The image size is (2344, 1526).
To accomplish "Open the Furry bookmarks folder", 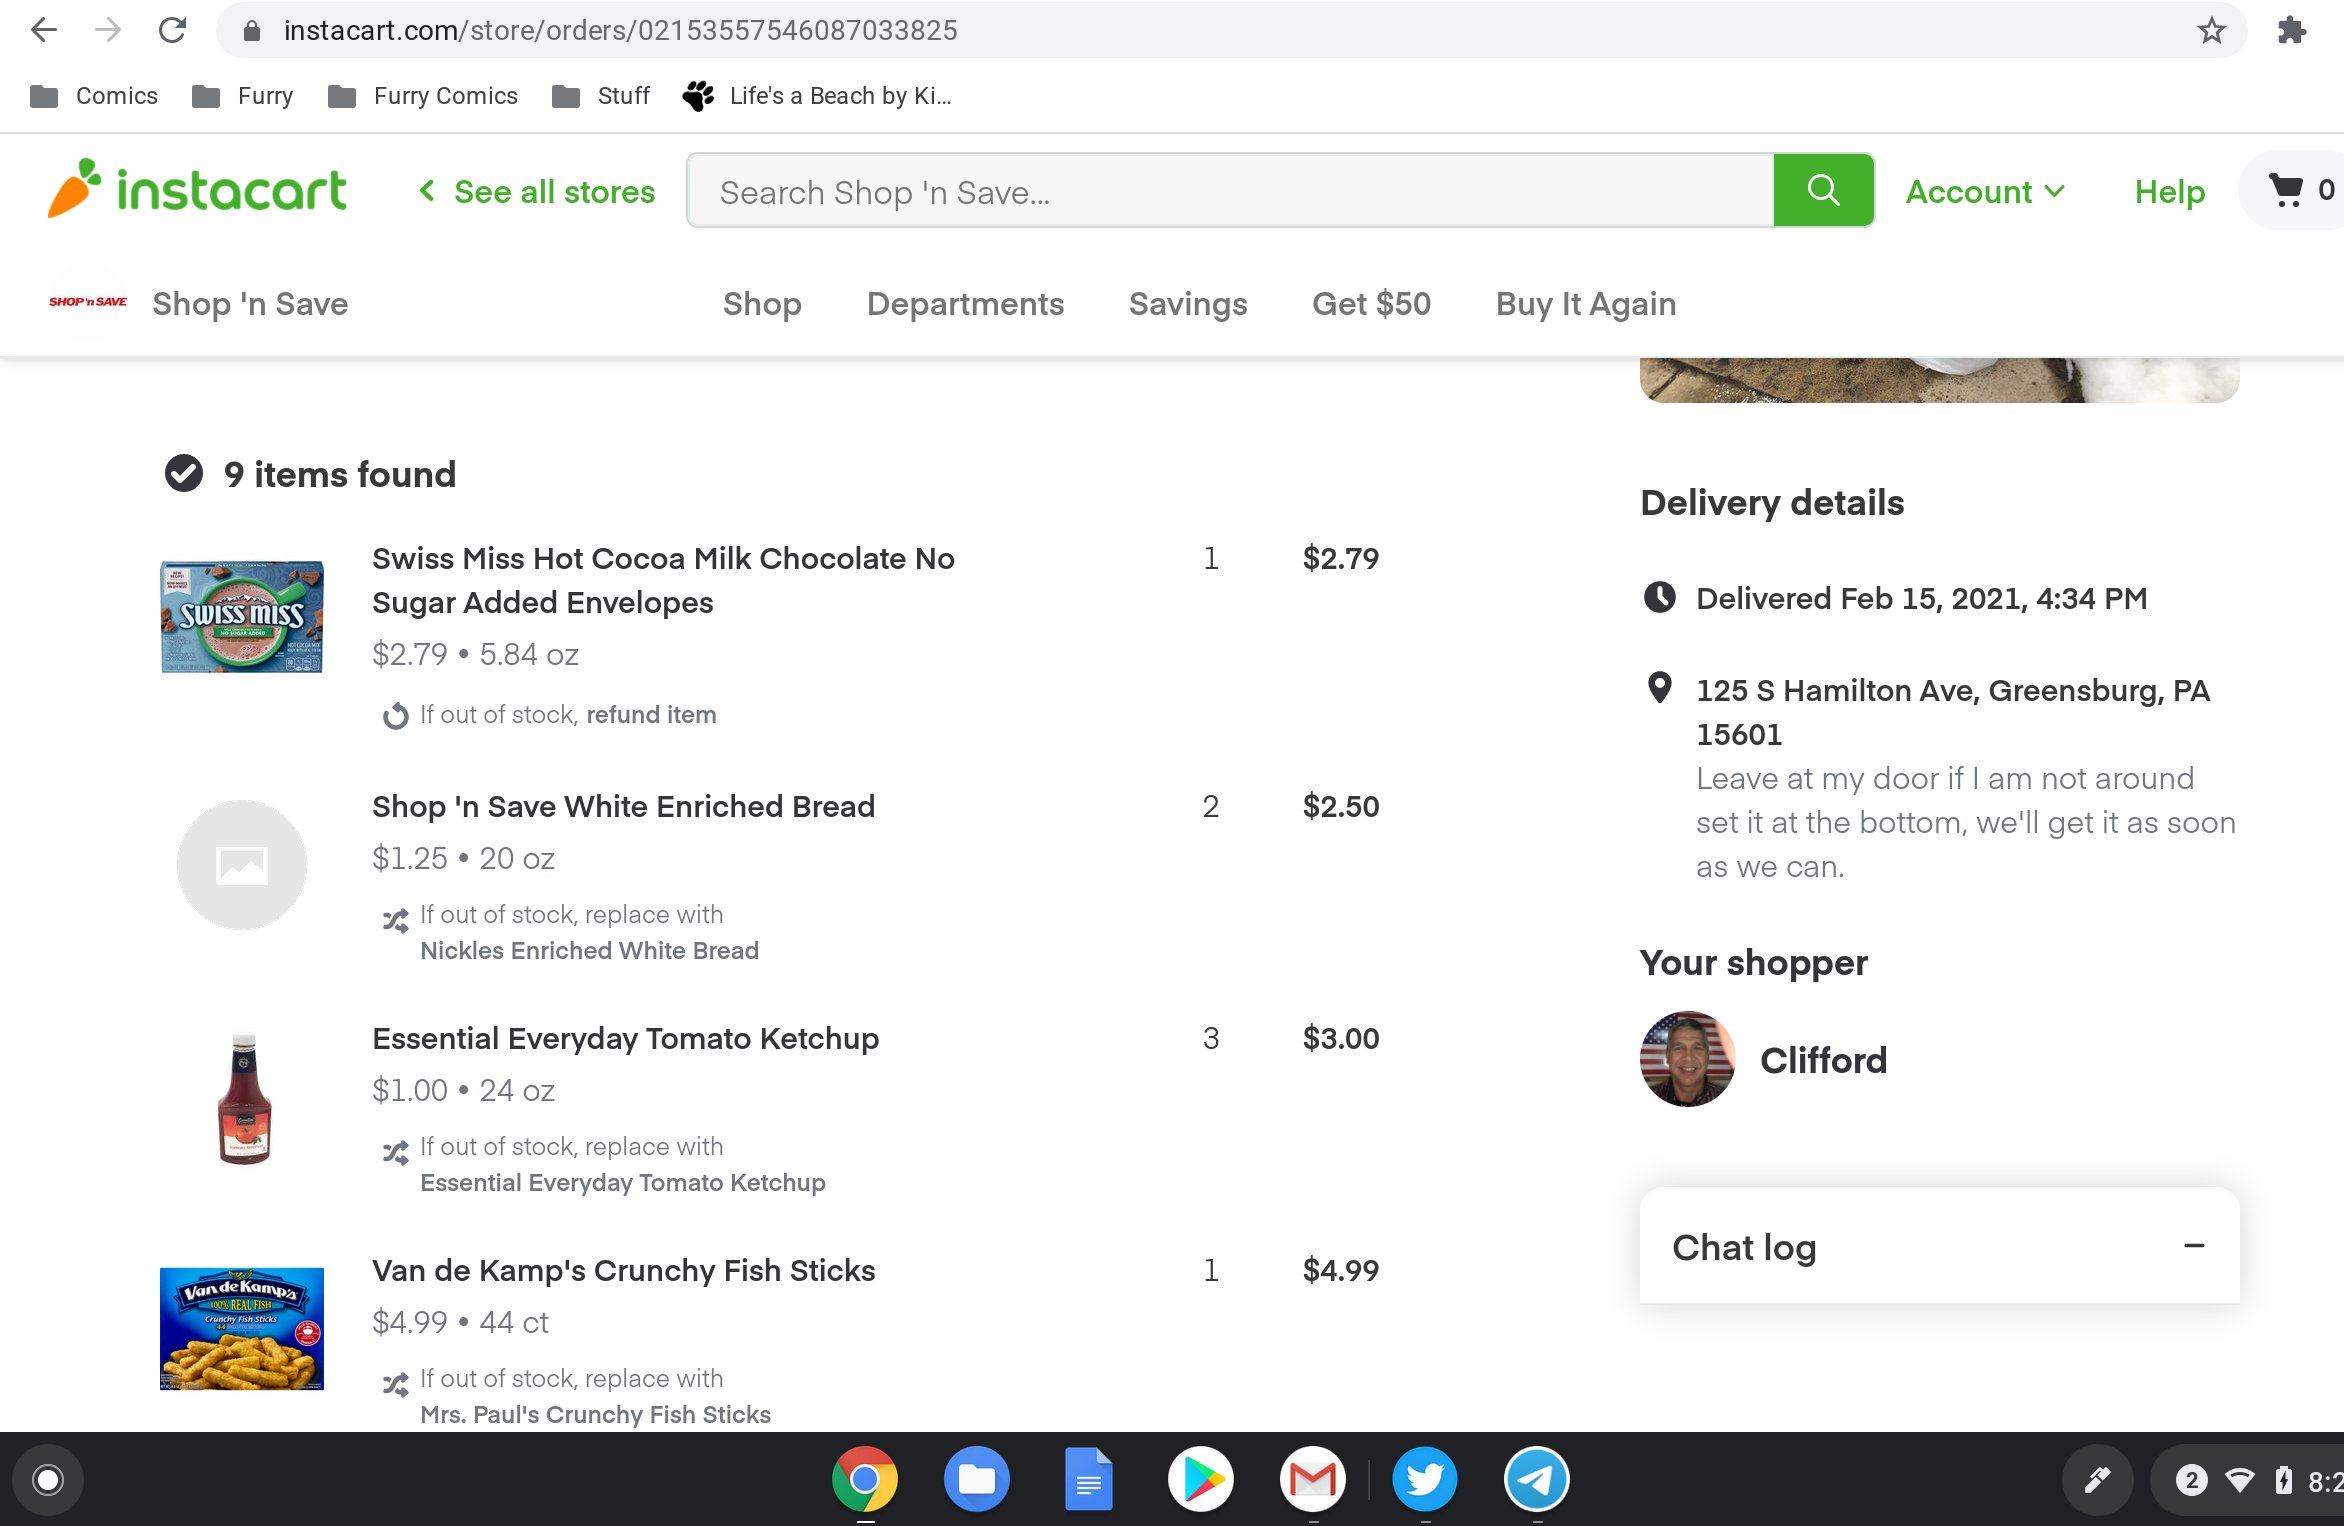I will point(243,96).
